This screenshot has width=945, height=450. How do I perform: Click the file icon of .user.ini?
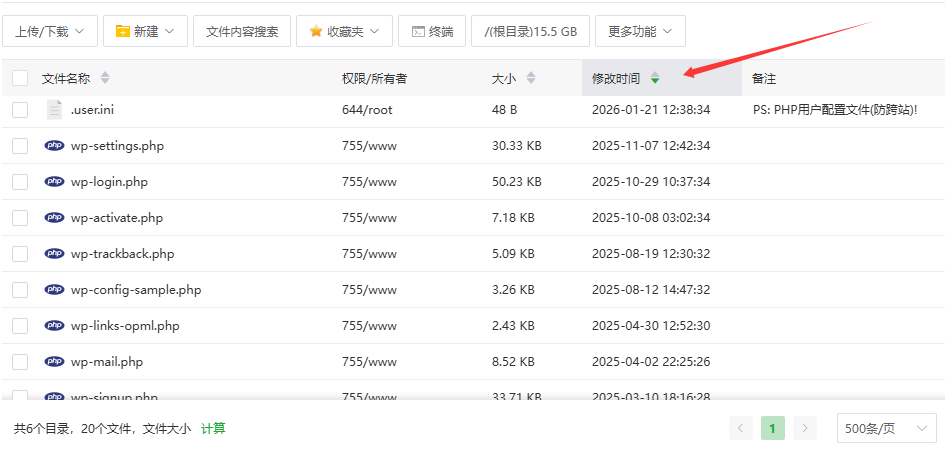click(54, 110)
